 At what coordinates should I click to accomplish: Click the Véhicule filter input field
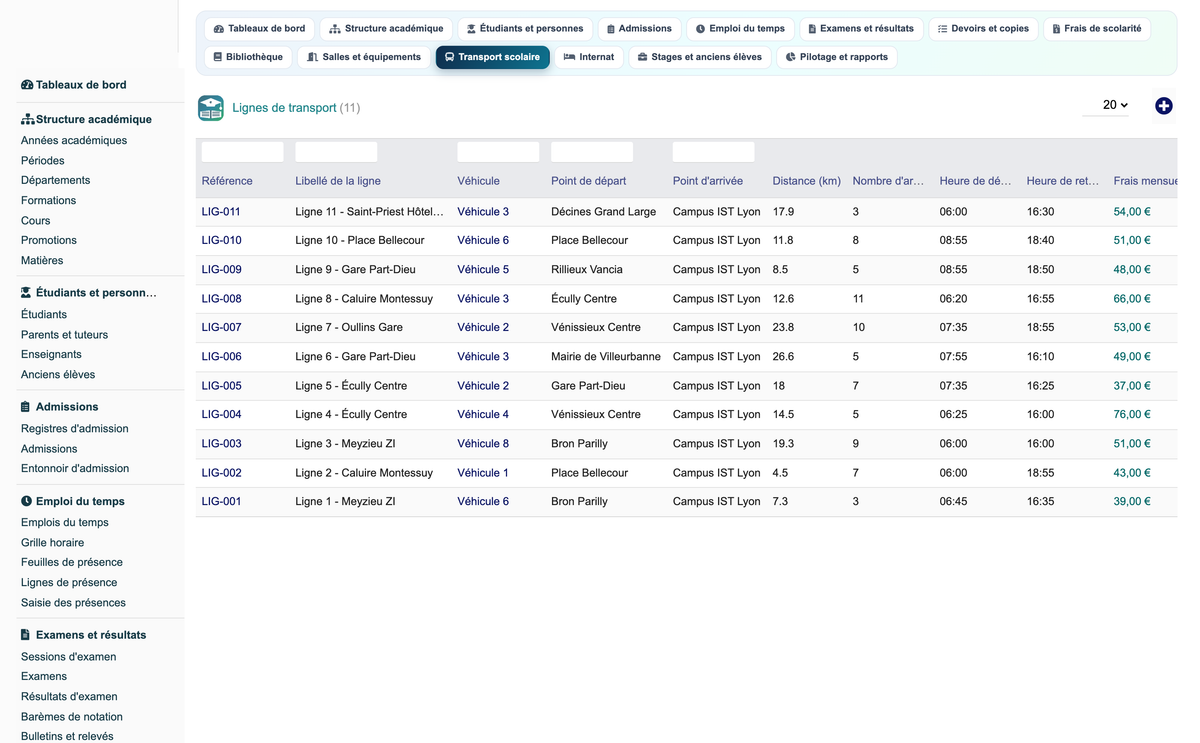pos(498,152)
